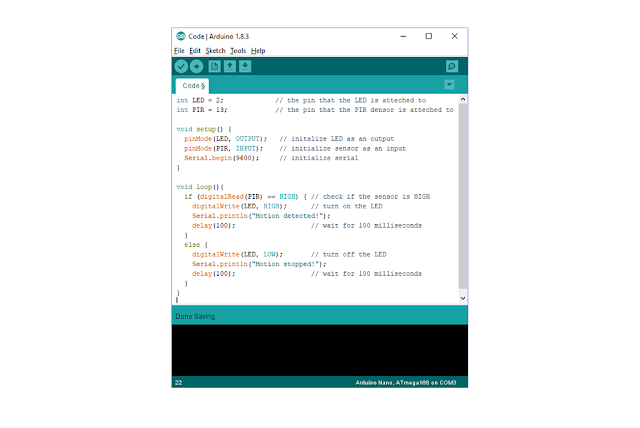Save the sketch with the down-arrow icon
Screen dimensions: 640x428
point(245,66)
